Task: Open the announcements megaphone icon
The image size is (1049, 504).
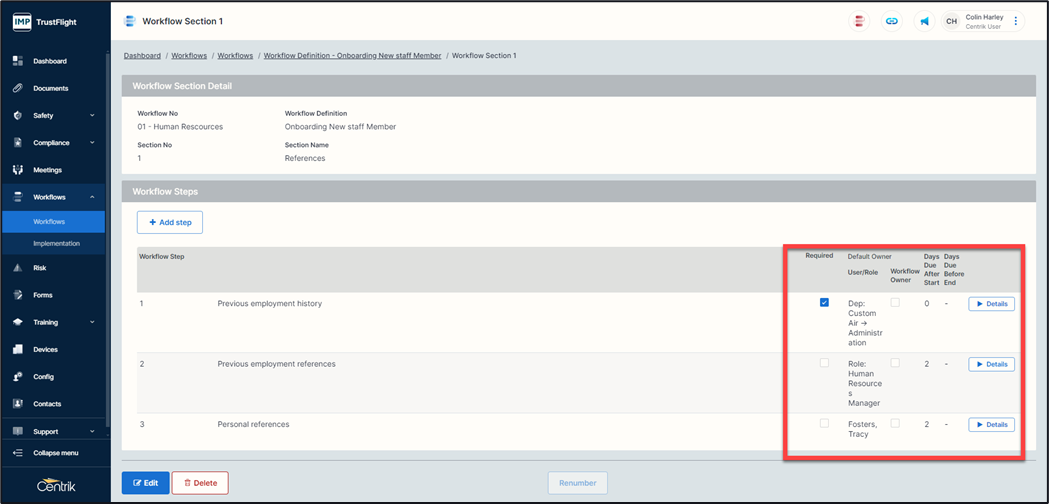Action: pyautogui.click(x=924, y=21)
